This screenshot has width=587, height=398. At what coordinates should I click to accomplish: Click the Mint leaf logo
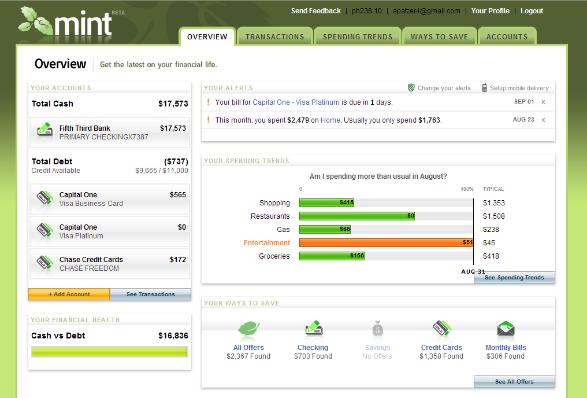tap(35, 21)
